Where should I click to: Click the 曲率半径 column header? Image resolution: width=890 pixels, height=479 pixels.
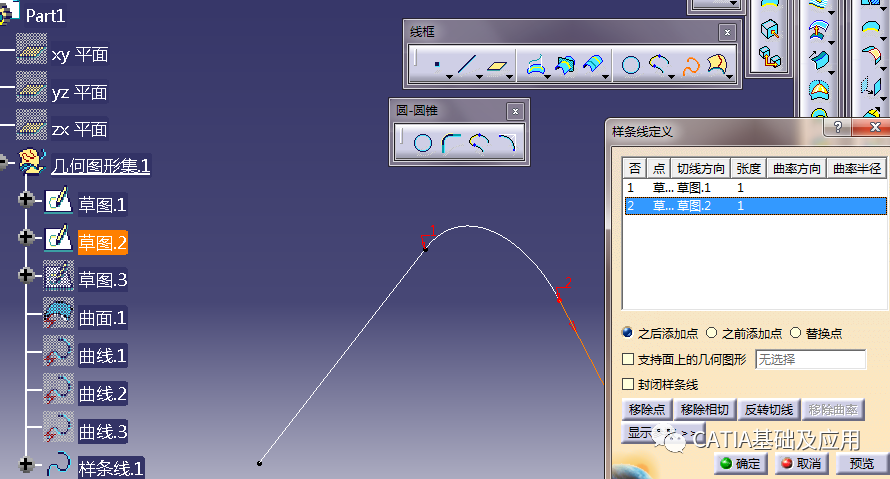tap(857, 169)
